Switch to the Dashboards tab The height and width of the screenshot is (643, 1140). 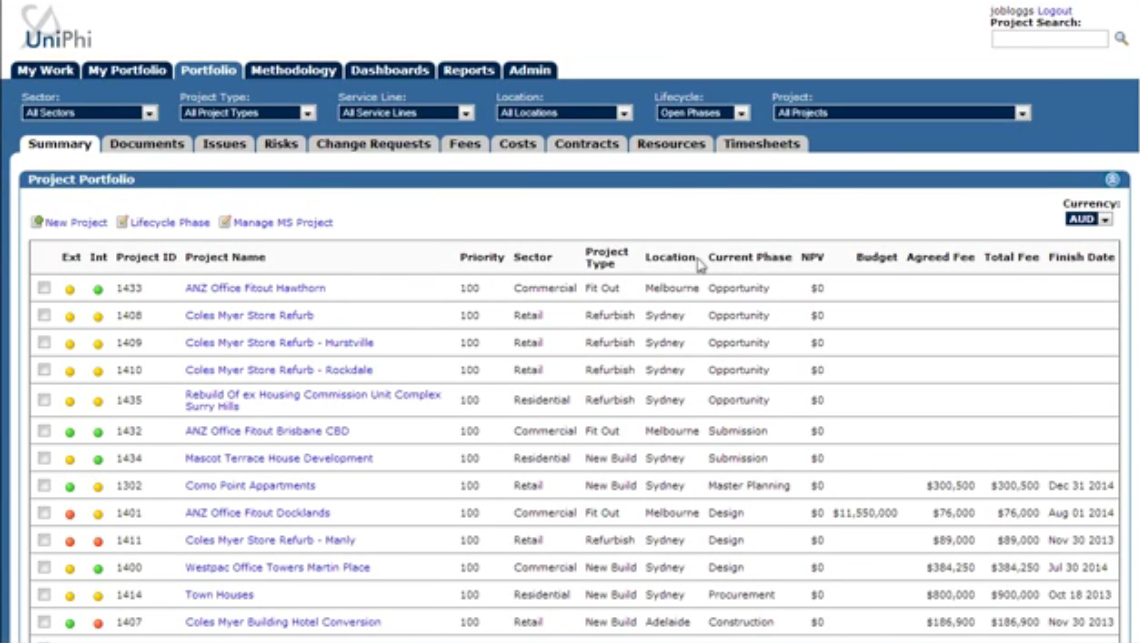click(x=390, y=71)
